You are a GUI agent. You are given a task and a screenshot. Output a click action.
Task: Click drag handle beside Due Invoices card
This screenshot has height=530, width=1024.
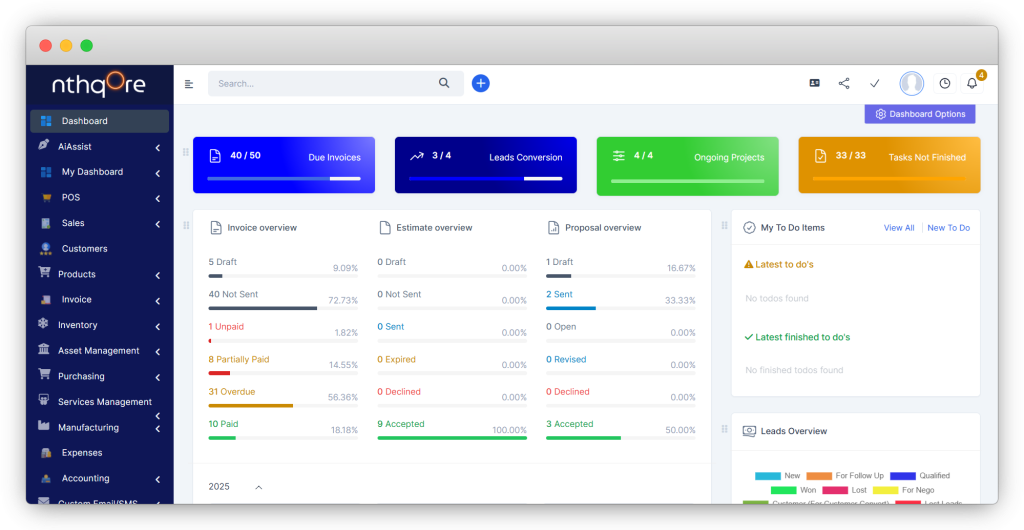[x=185, y=152]
